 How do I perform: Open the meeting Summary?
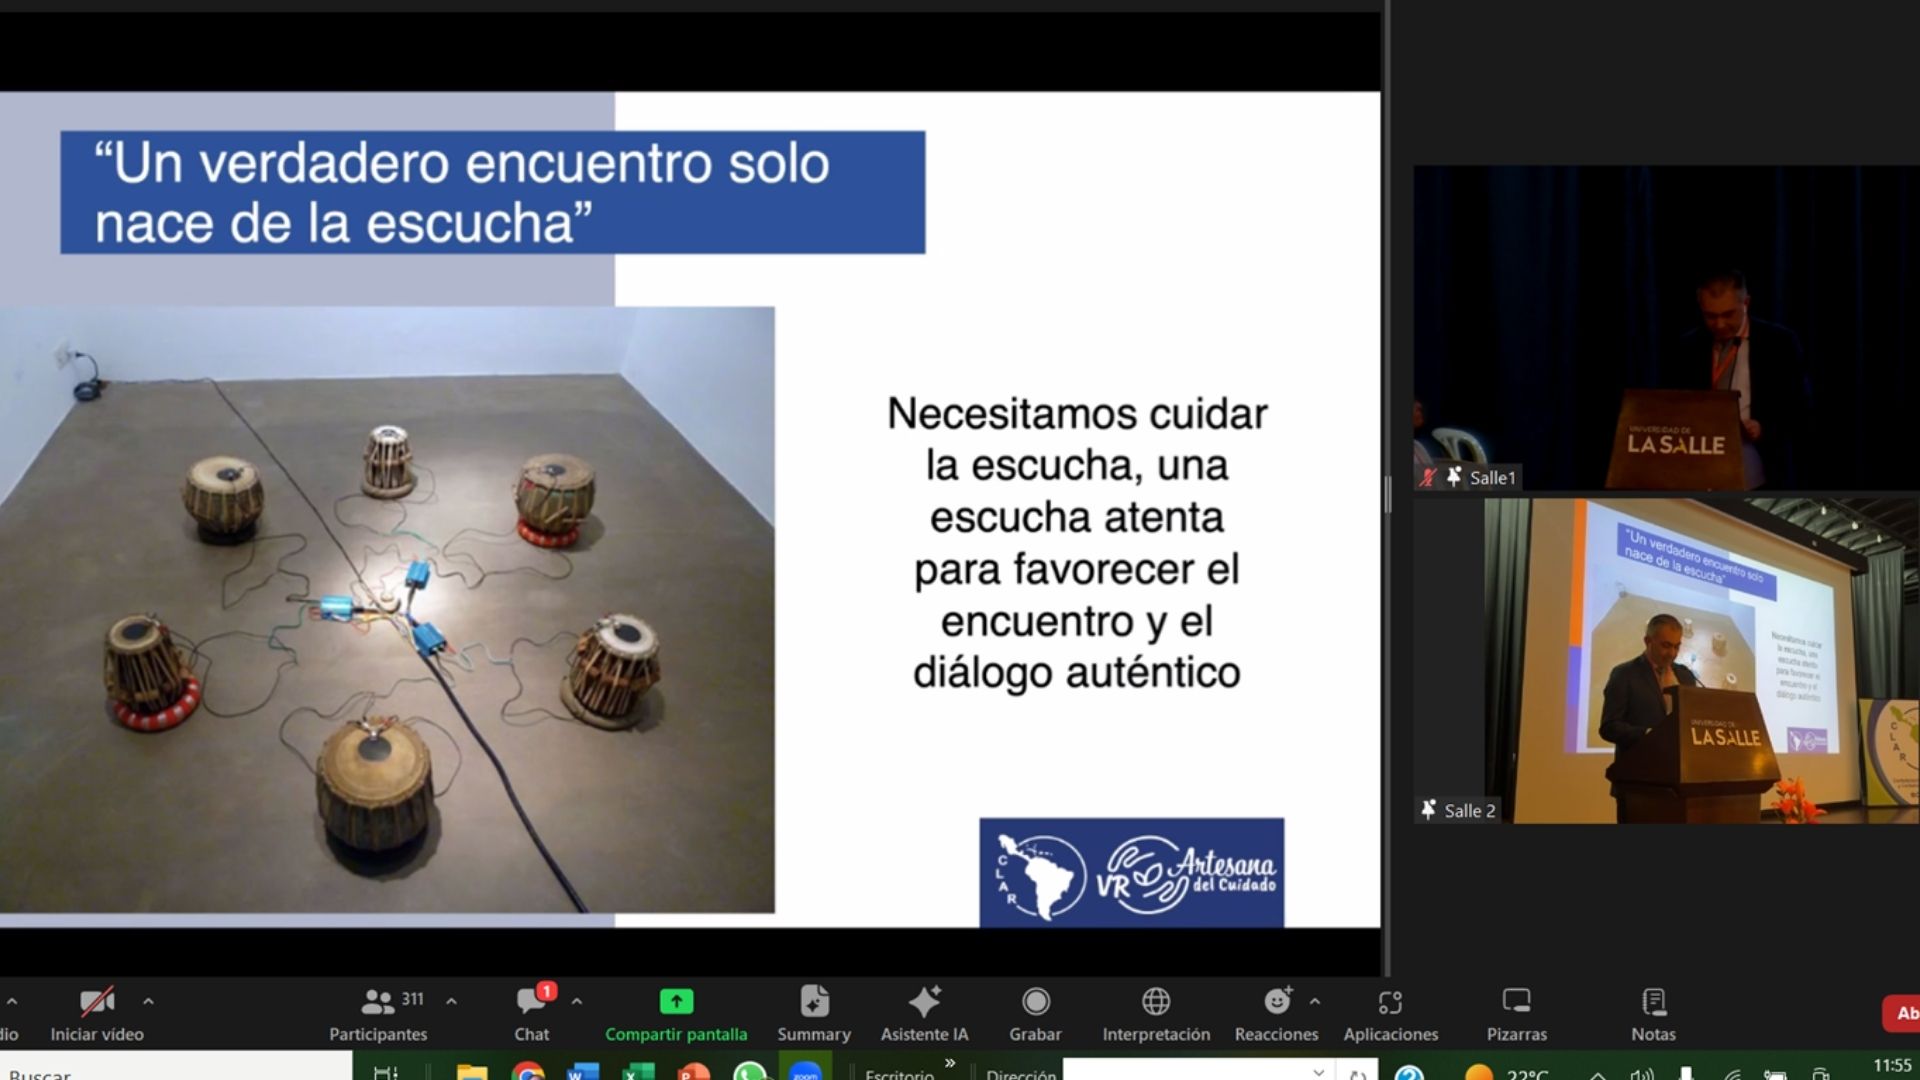814,1002
